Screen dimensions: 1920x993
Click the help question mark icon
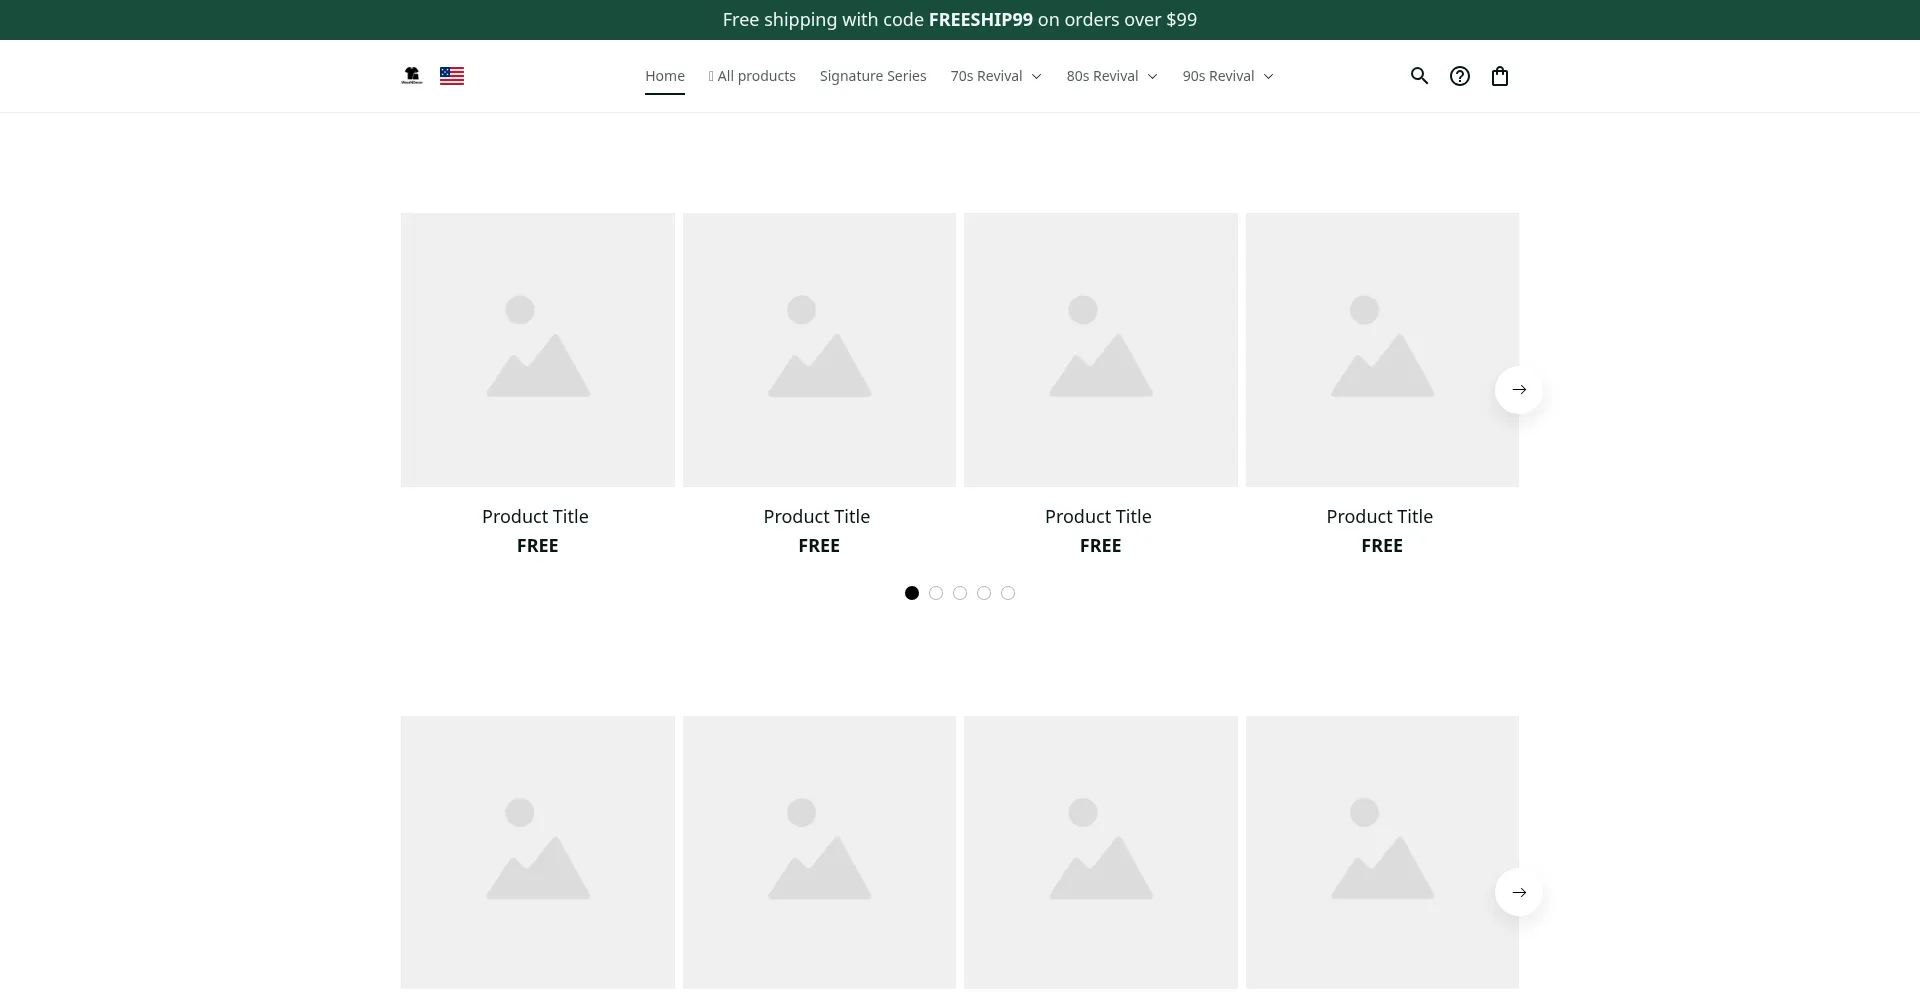(1459, 76)
